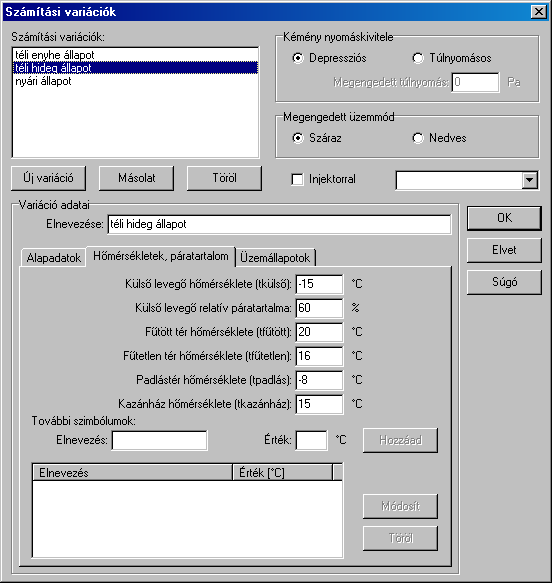Screen dimensions: 552x583
Task: Select the Depressziós radio button
Action: click(x=298, y=58)
